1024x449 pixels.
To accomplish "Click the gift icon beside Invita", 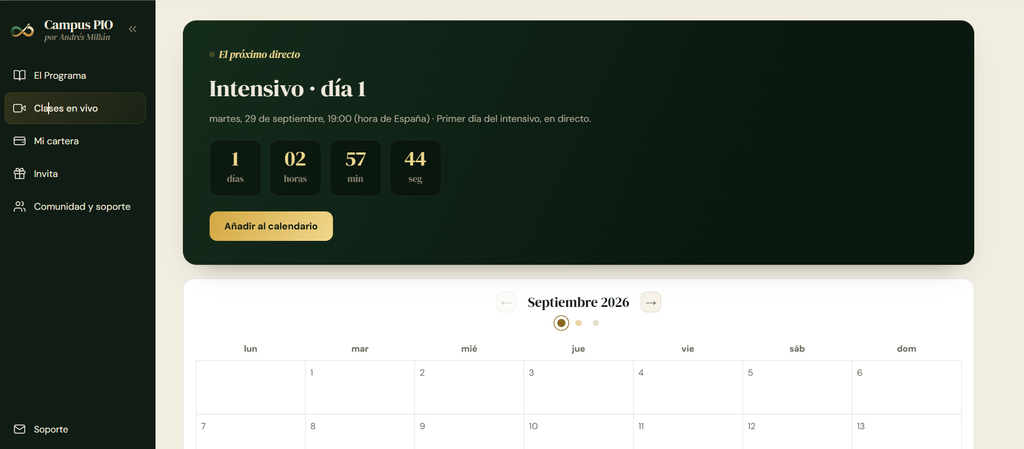I will pos(20,174).
